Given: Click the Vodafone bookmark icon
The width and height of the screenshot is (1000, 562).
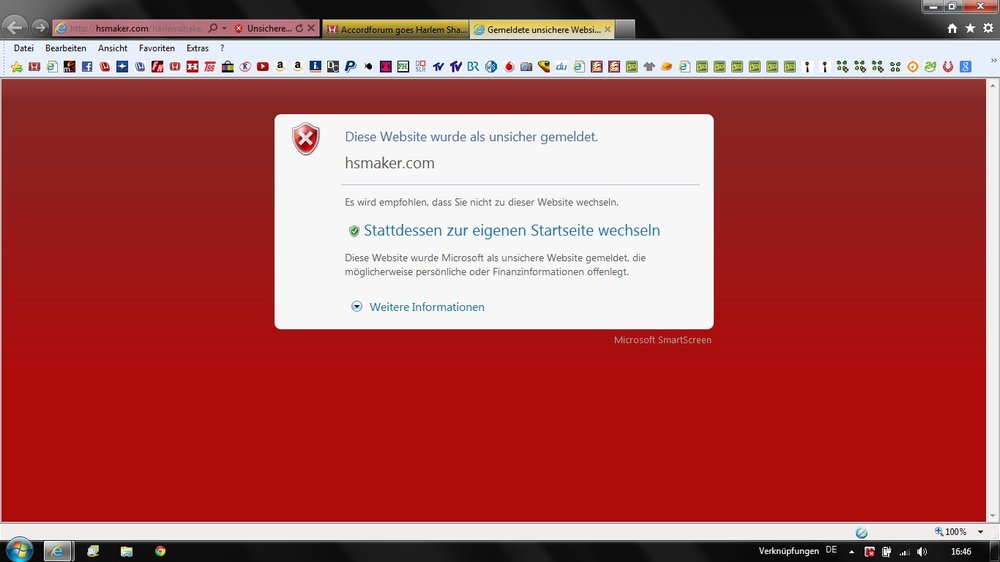Looking at the screenshot, I should [508, 67].
